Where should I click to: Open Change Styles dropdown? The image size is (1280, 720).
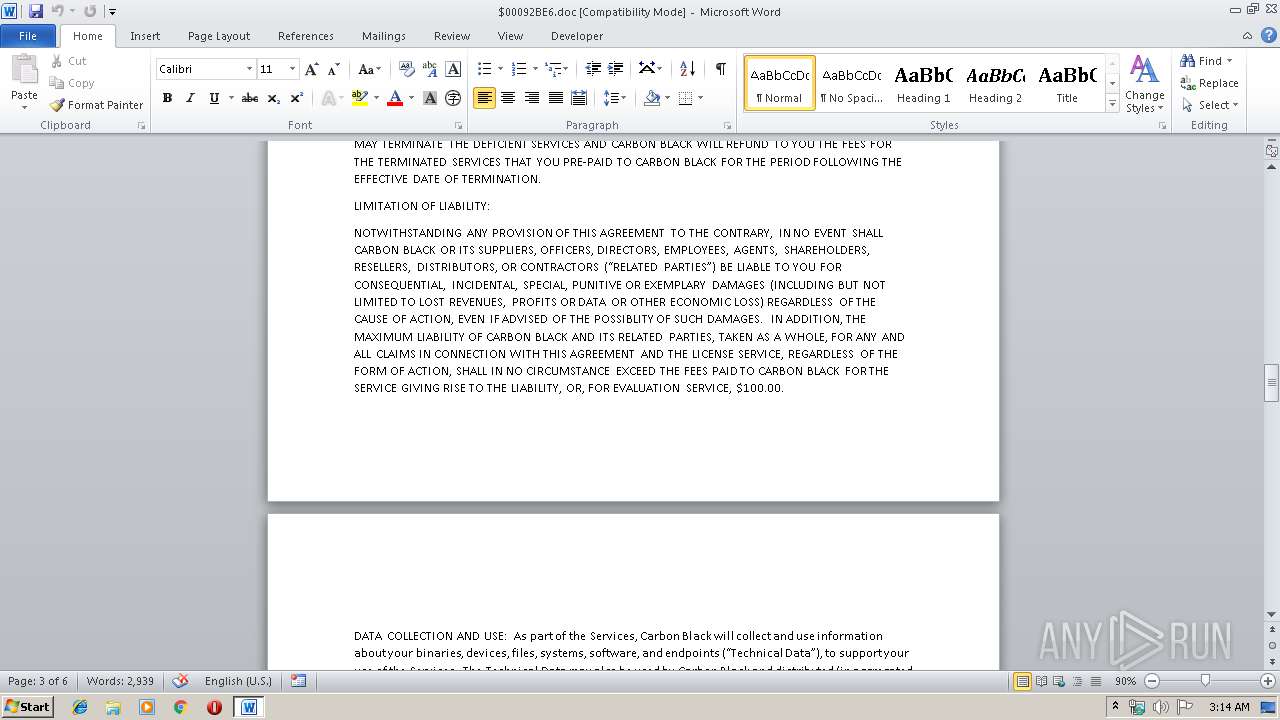(1144, 84)
